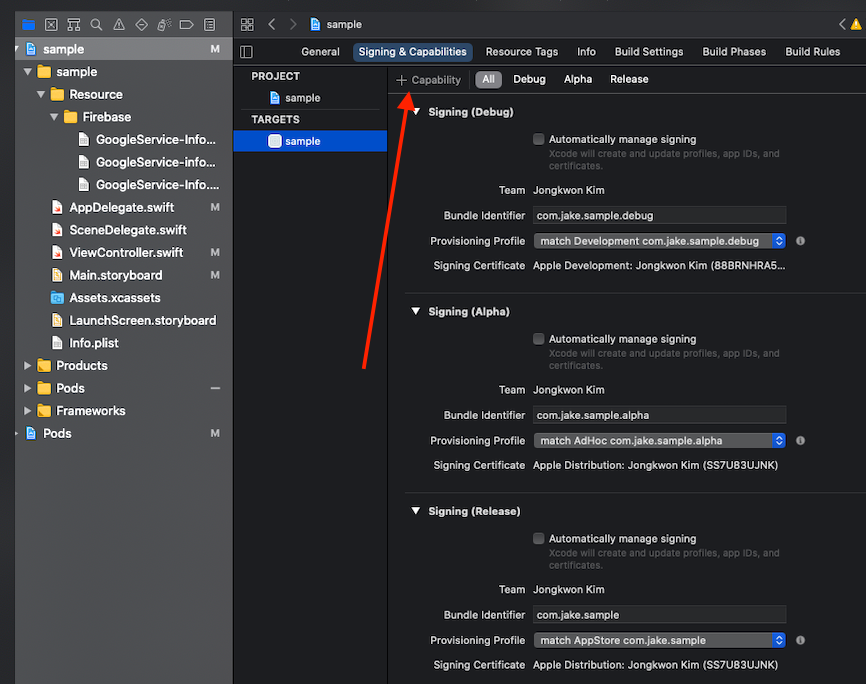Open Main.storyboard file
The width and height of the screenshot is (866, 684).
pyautogui.click(x=115, y=275)
